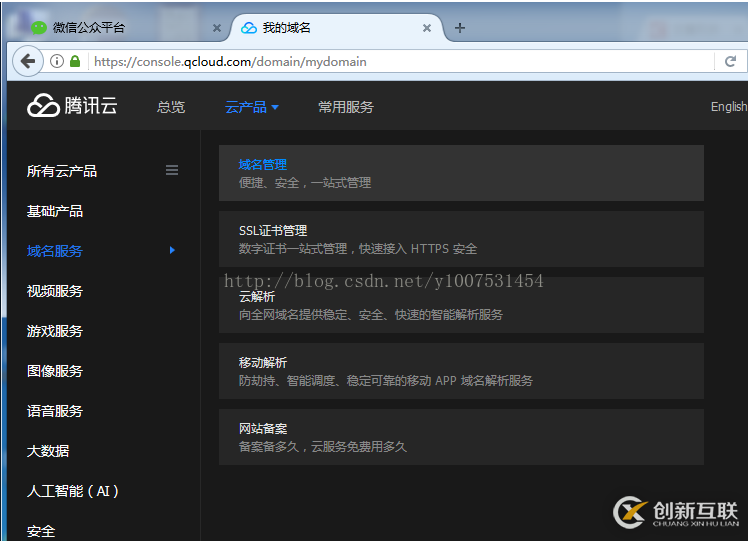Reload the page with the refresh icon

pos(730,61)
